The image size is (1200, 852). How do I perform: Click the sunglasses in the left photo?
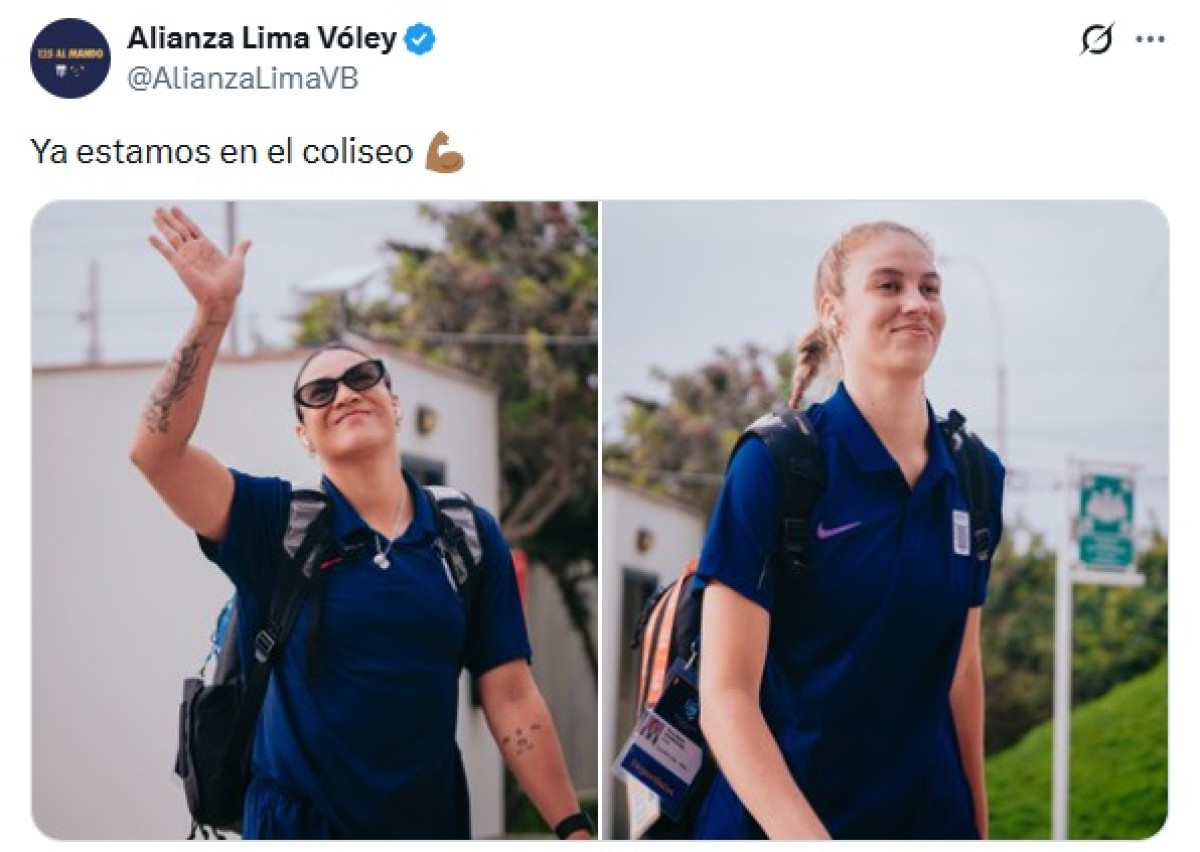(340, 384)
